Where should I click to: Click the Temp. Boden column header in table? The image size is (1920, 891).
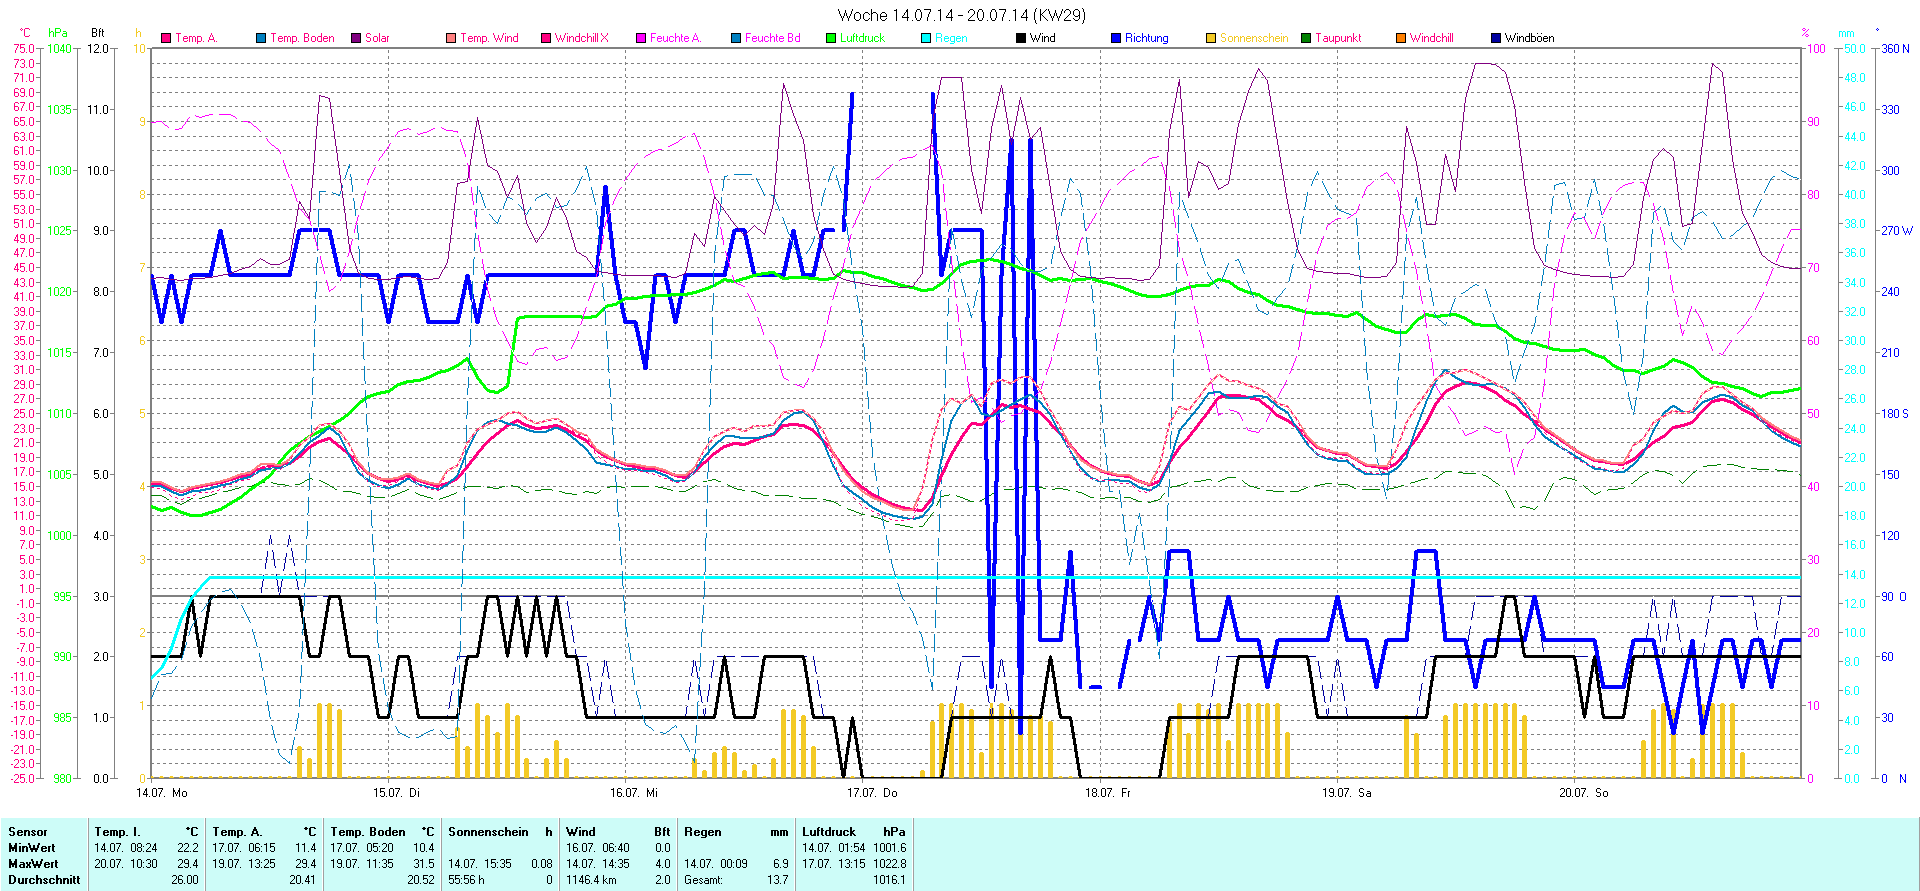368,832
